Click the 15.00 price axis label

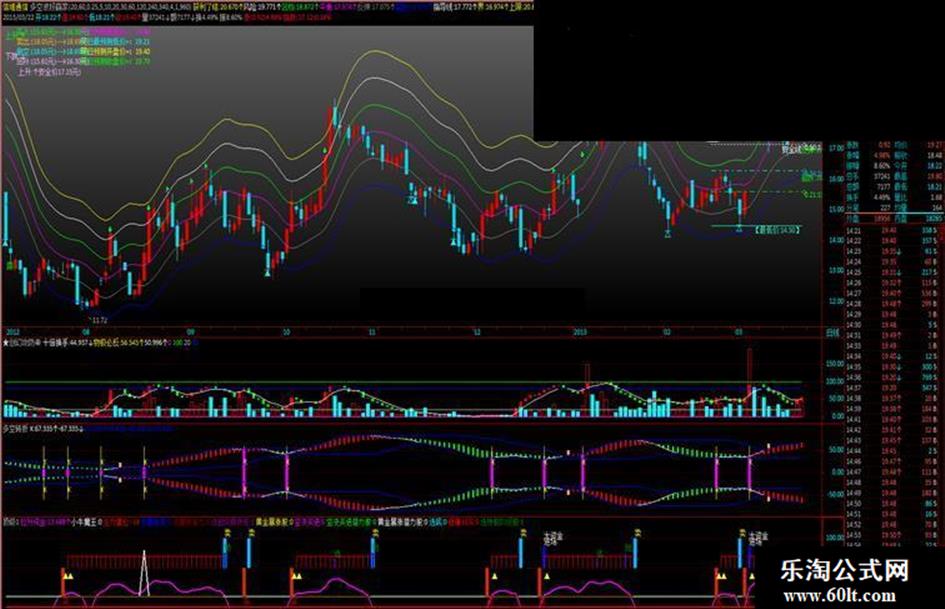(x=835, y=210)
